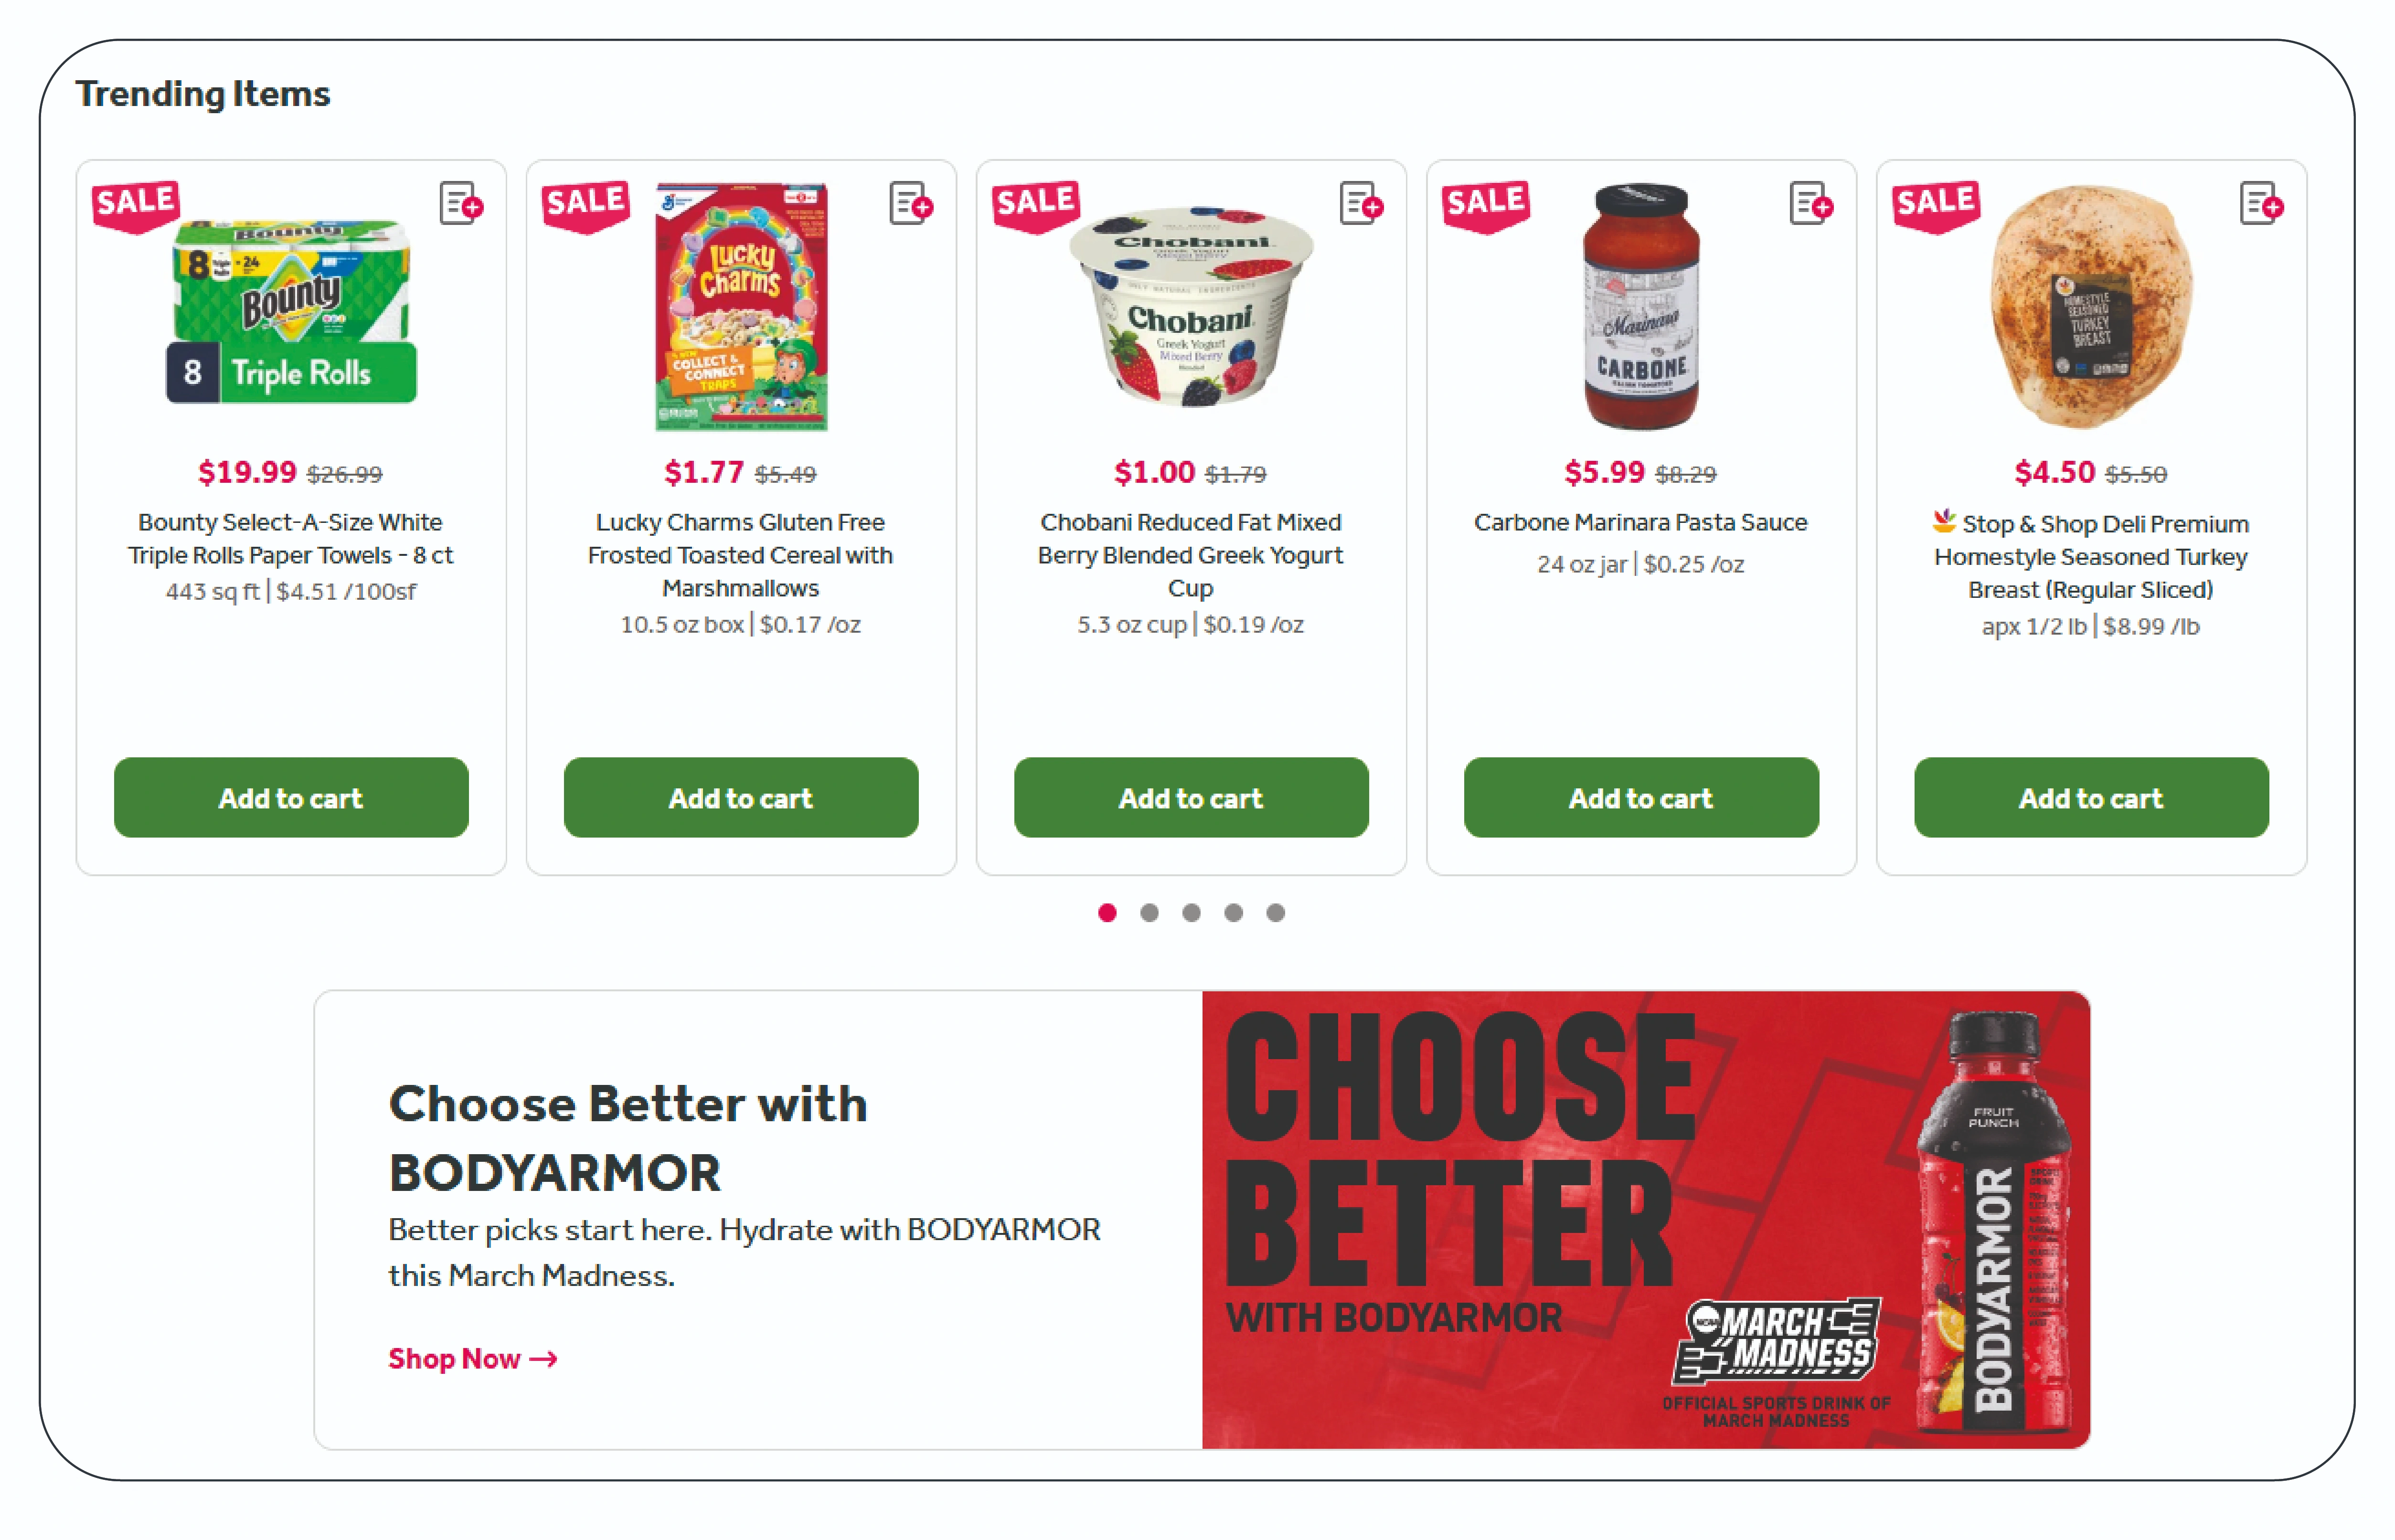The height and width of the screenshot is (1540, 2395).
Task: Click the Lucky Charms cereal box image
Action: tap(741, 306)
